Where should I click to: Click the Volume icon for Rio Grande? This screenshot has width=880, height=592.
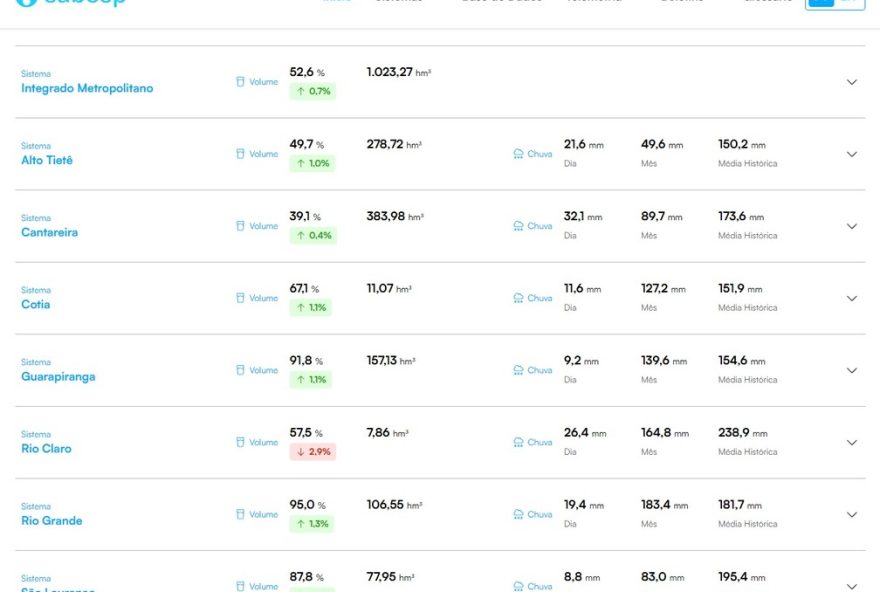(x=240, y=514)
